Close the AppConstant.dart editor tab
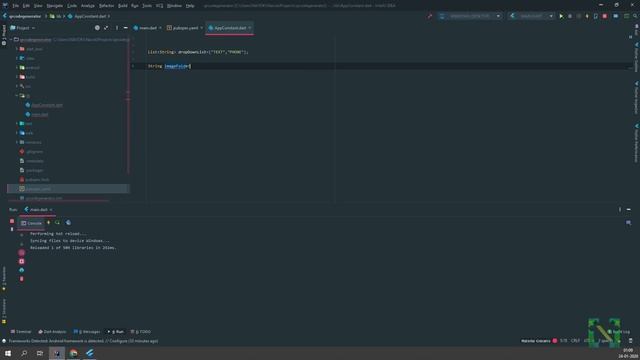 point(250,28)
